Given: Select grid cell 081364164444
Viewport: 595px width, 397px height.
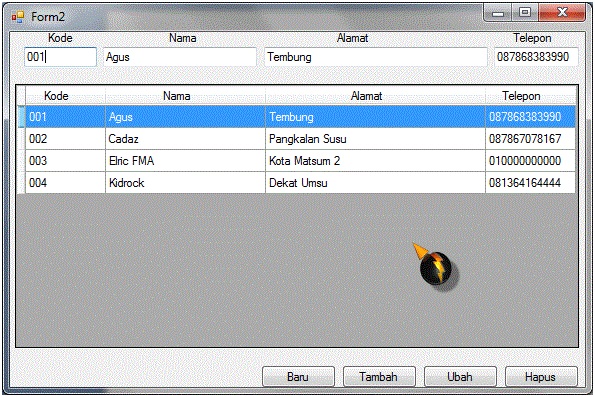Looking at the screenshot, I should tap(530, 183).
